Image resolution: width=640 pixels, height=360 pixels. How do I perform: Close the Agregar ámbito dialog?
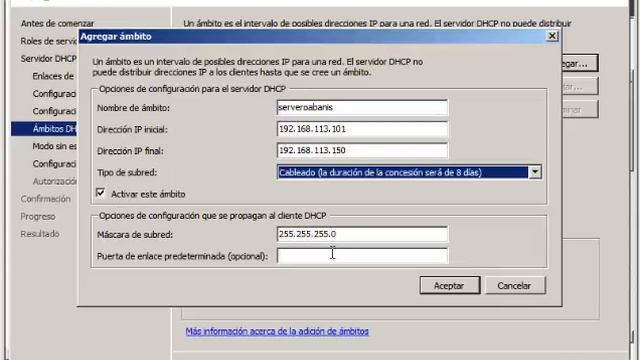pyautogui.click(x=552, y=36)
